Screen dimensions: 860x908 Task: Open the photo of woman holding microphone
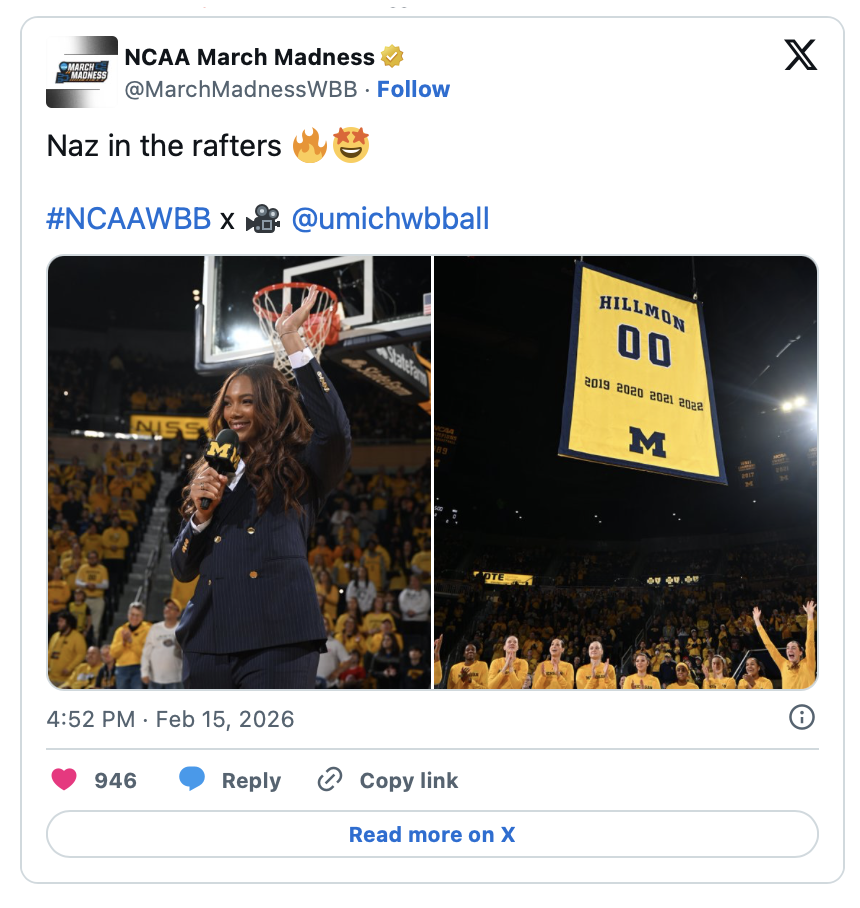240,472
